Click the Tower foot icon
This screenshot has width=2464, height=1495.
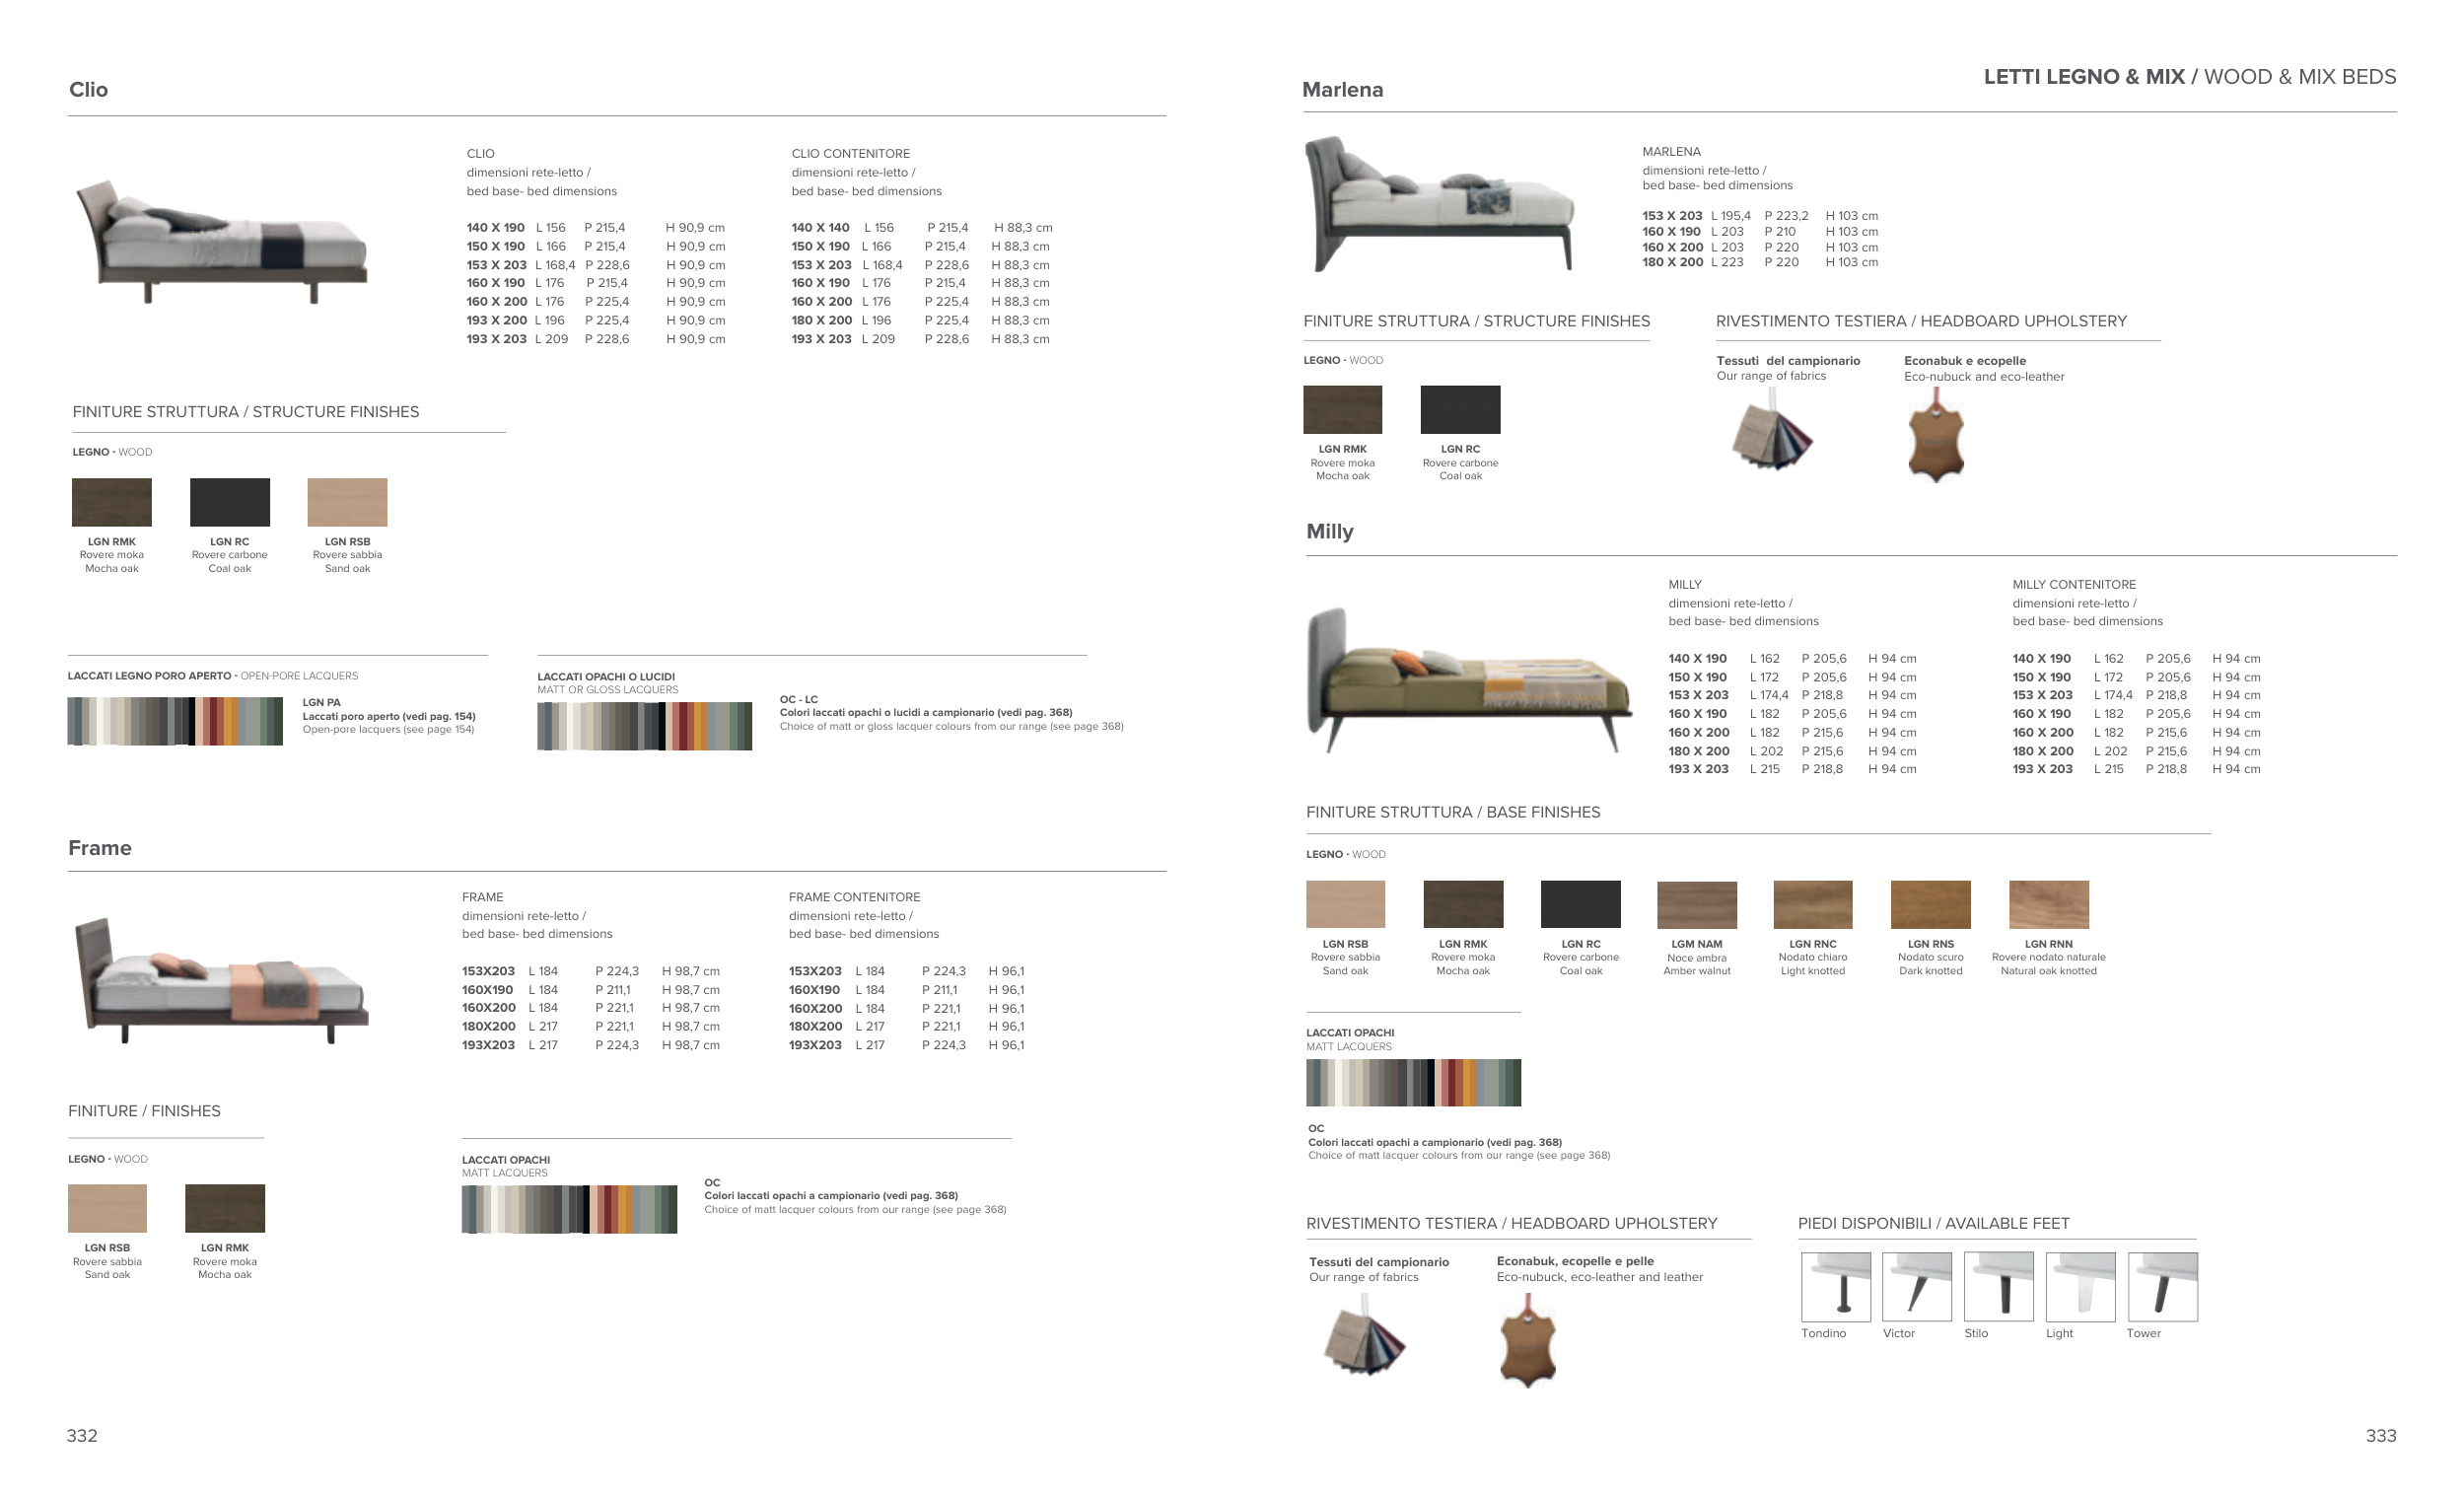click(2162, 1286)
